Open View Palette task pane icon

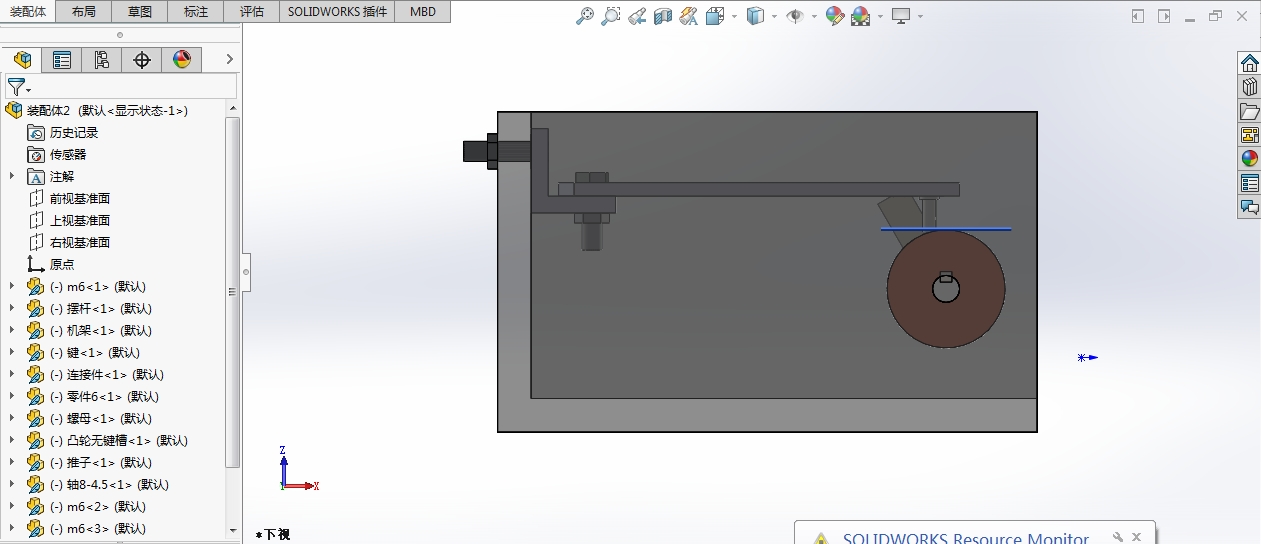pos(1249,135)
